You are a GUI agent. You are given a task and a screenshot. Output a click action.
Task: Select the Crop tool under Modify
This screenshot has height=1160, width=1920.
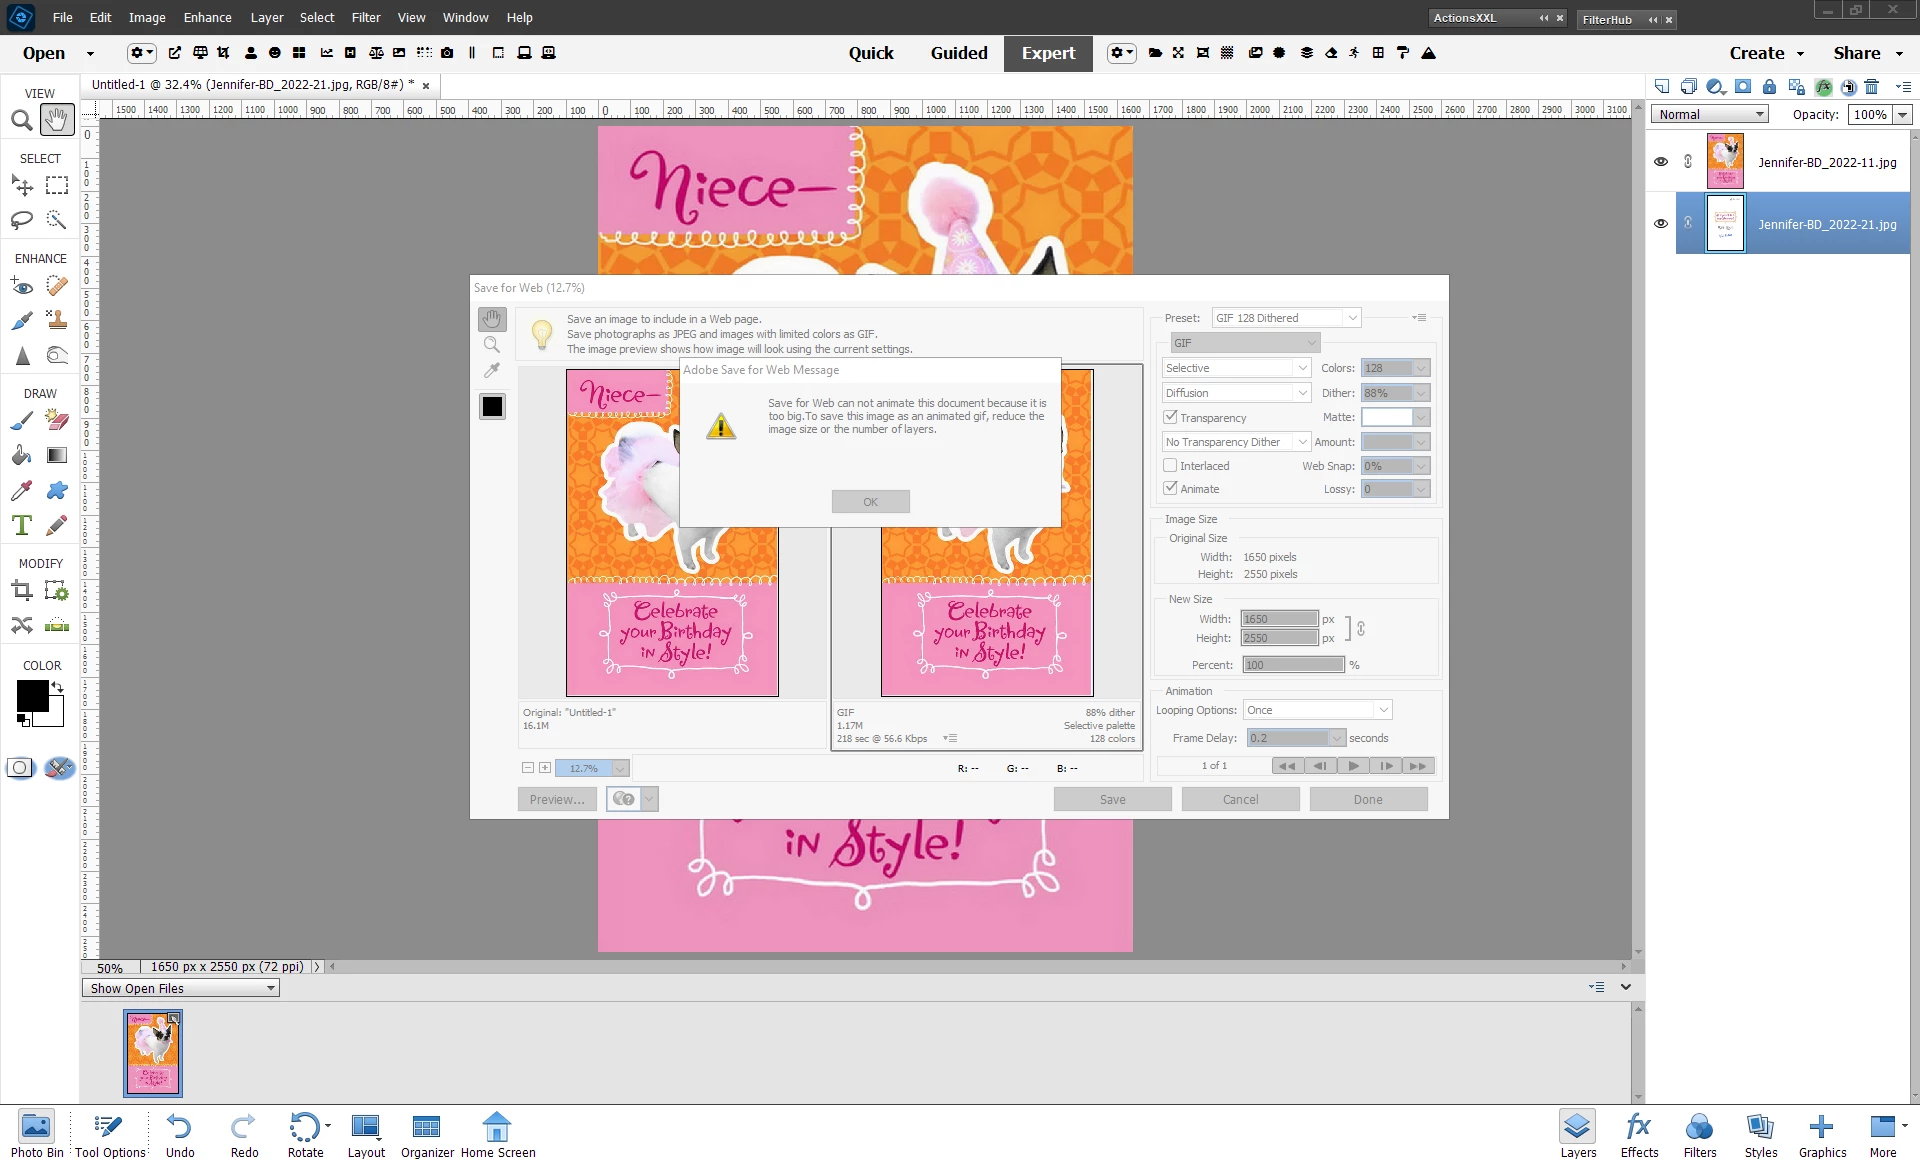coord(21,591)
